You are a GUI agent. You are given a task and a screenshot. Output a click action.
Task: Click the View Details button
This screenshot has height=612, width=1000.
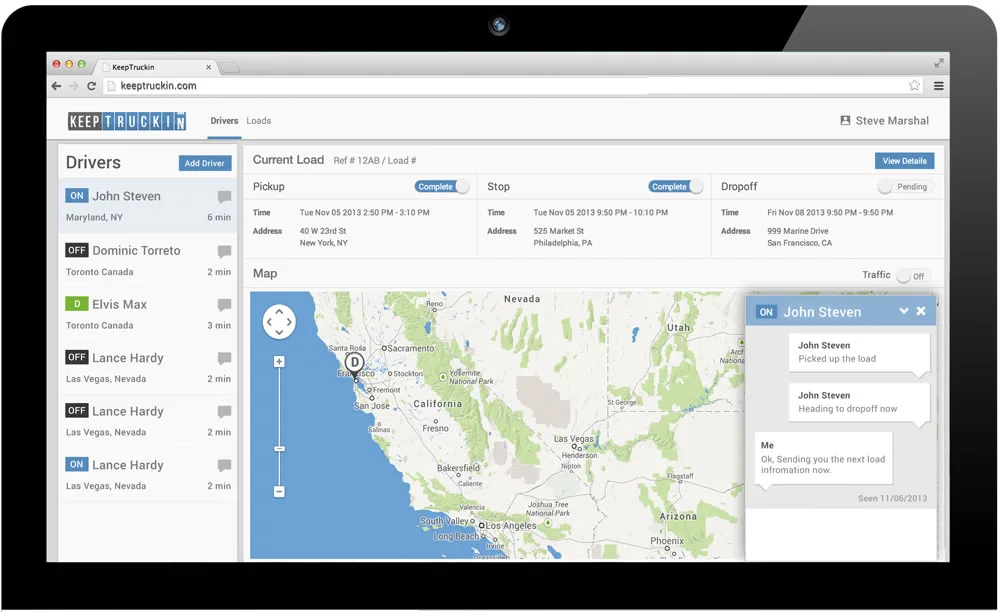[904, 161]
